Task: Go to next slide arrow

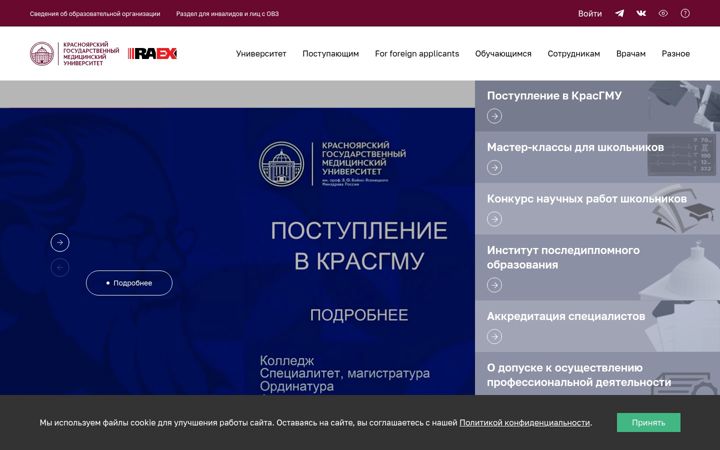Action: click(60, 242)
